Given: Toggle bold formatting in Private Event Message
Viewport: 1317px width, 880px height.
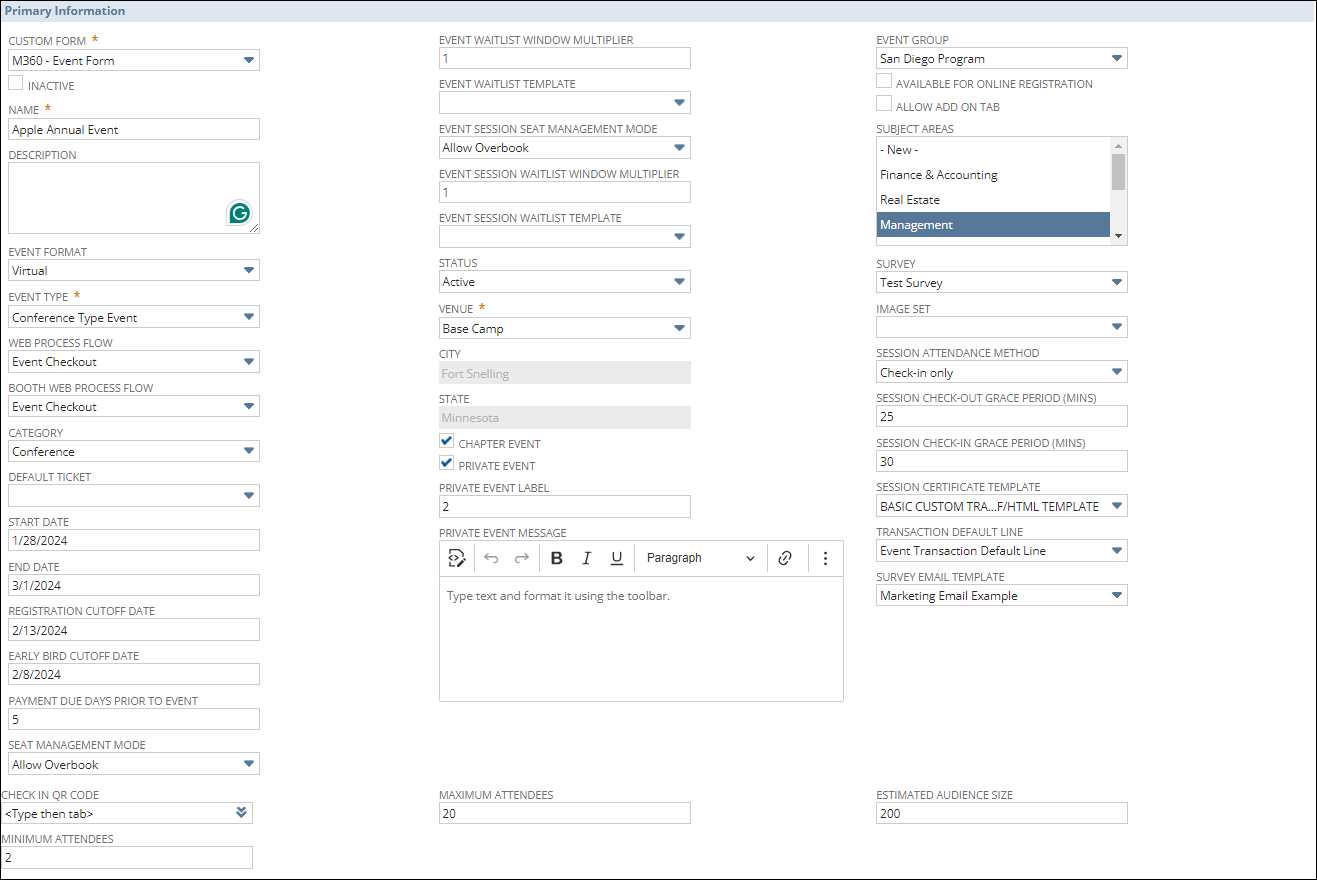Looking at the screenshot, I should (557, 558).
